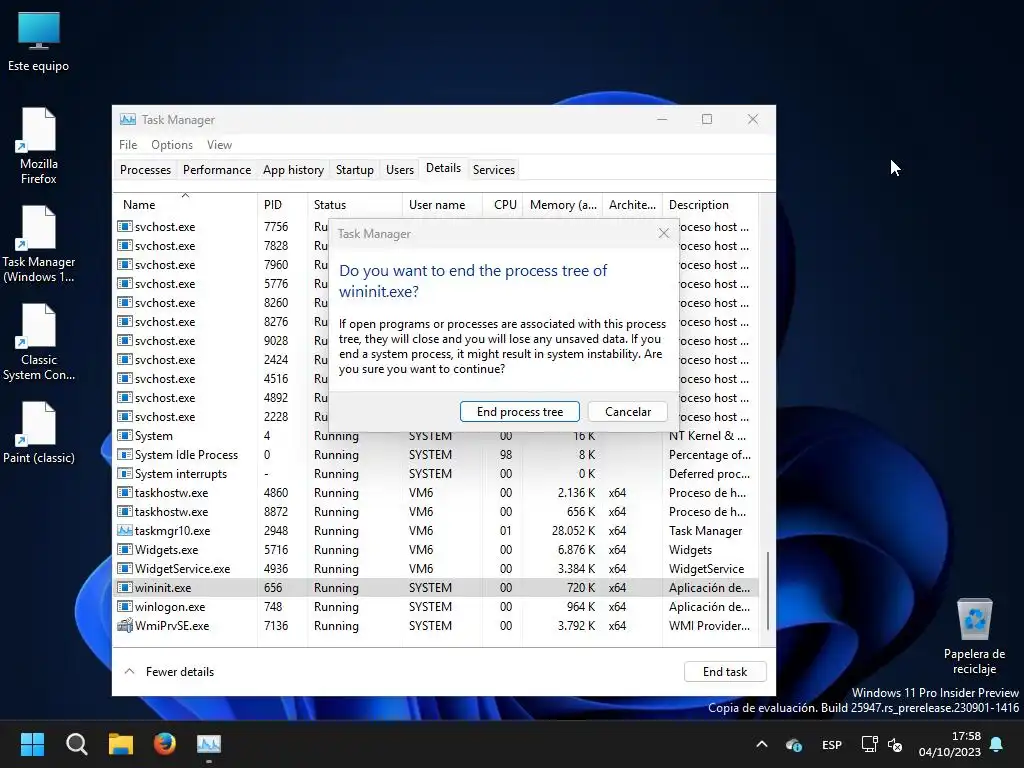Select svchost.exe icon with PID 7828

[125, 246]
